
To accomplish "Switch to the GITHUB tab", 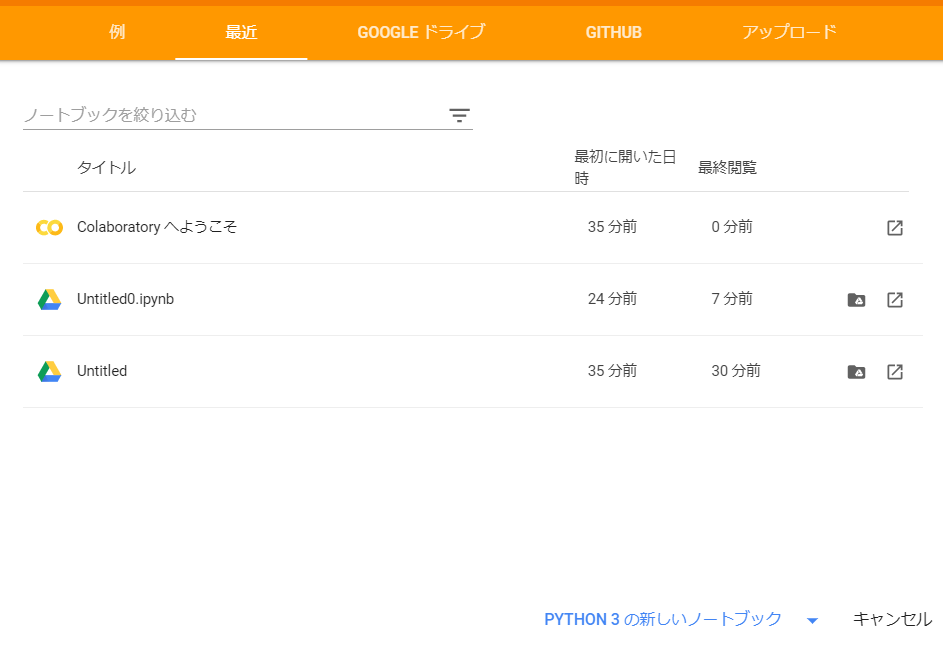I will click(613, 32).
